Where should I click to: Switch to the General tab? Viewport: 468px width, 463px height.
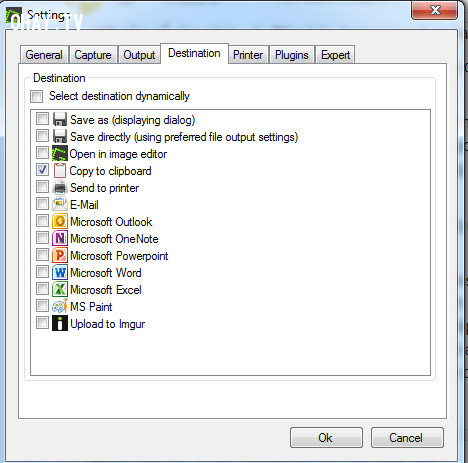[44, 55]
